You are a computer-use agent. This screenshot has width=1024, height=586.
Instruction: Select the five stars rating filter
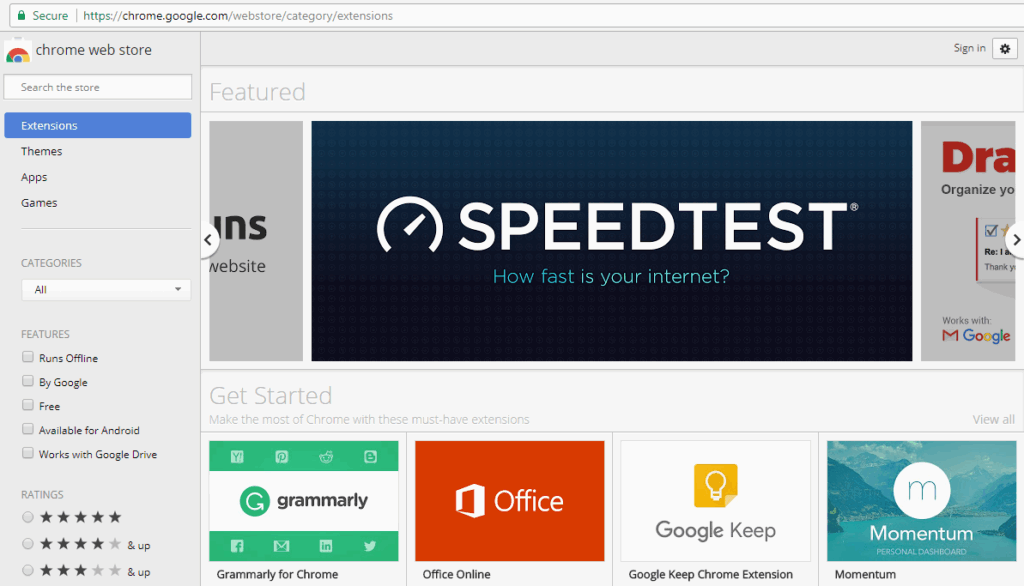coord(27,517)
